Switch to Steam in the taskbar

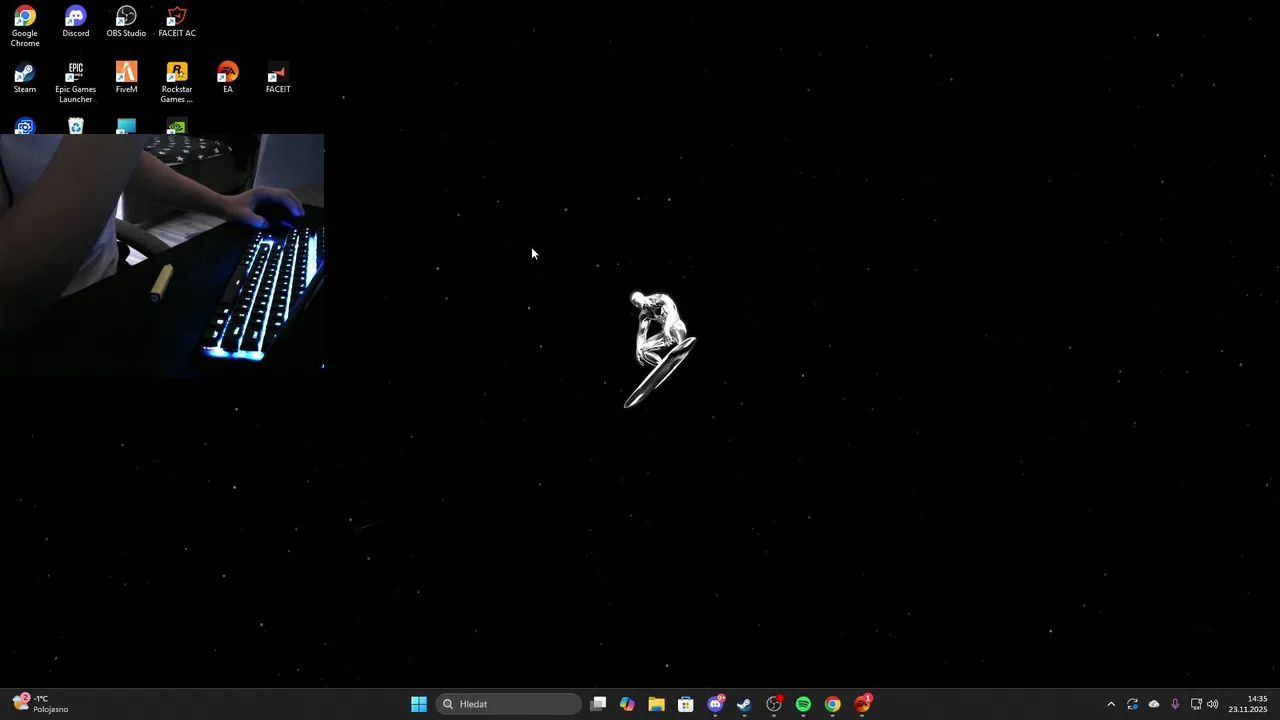(x=744, y=704)
